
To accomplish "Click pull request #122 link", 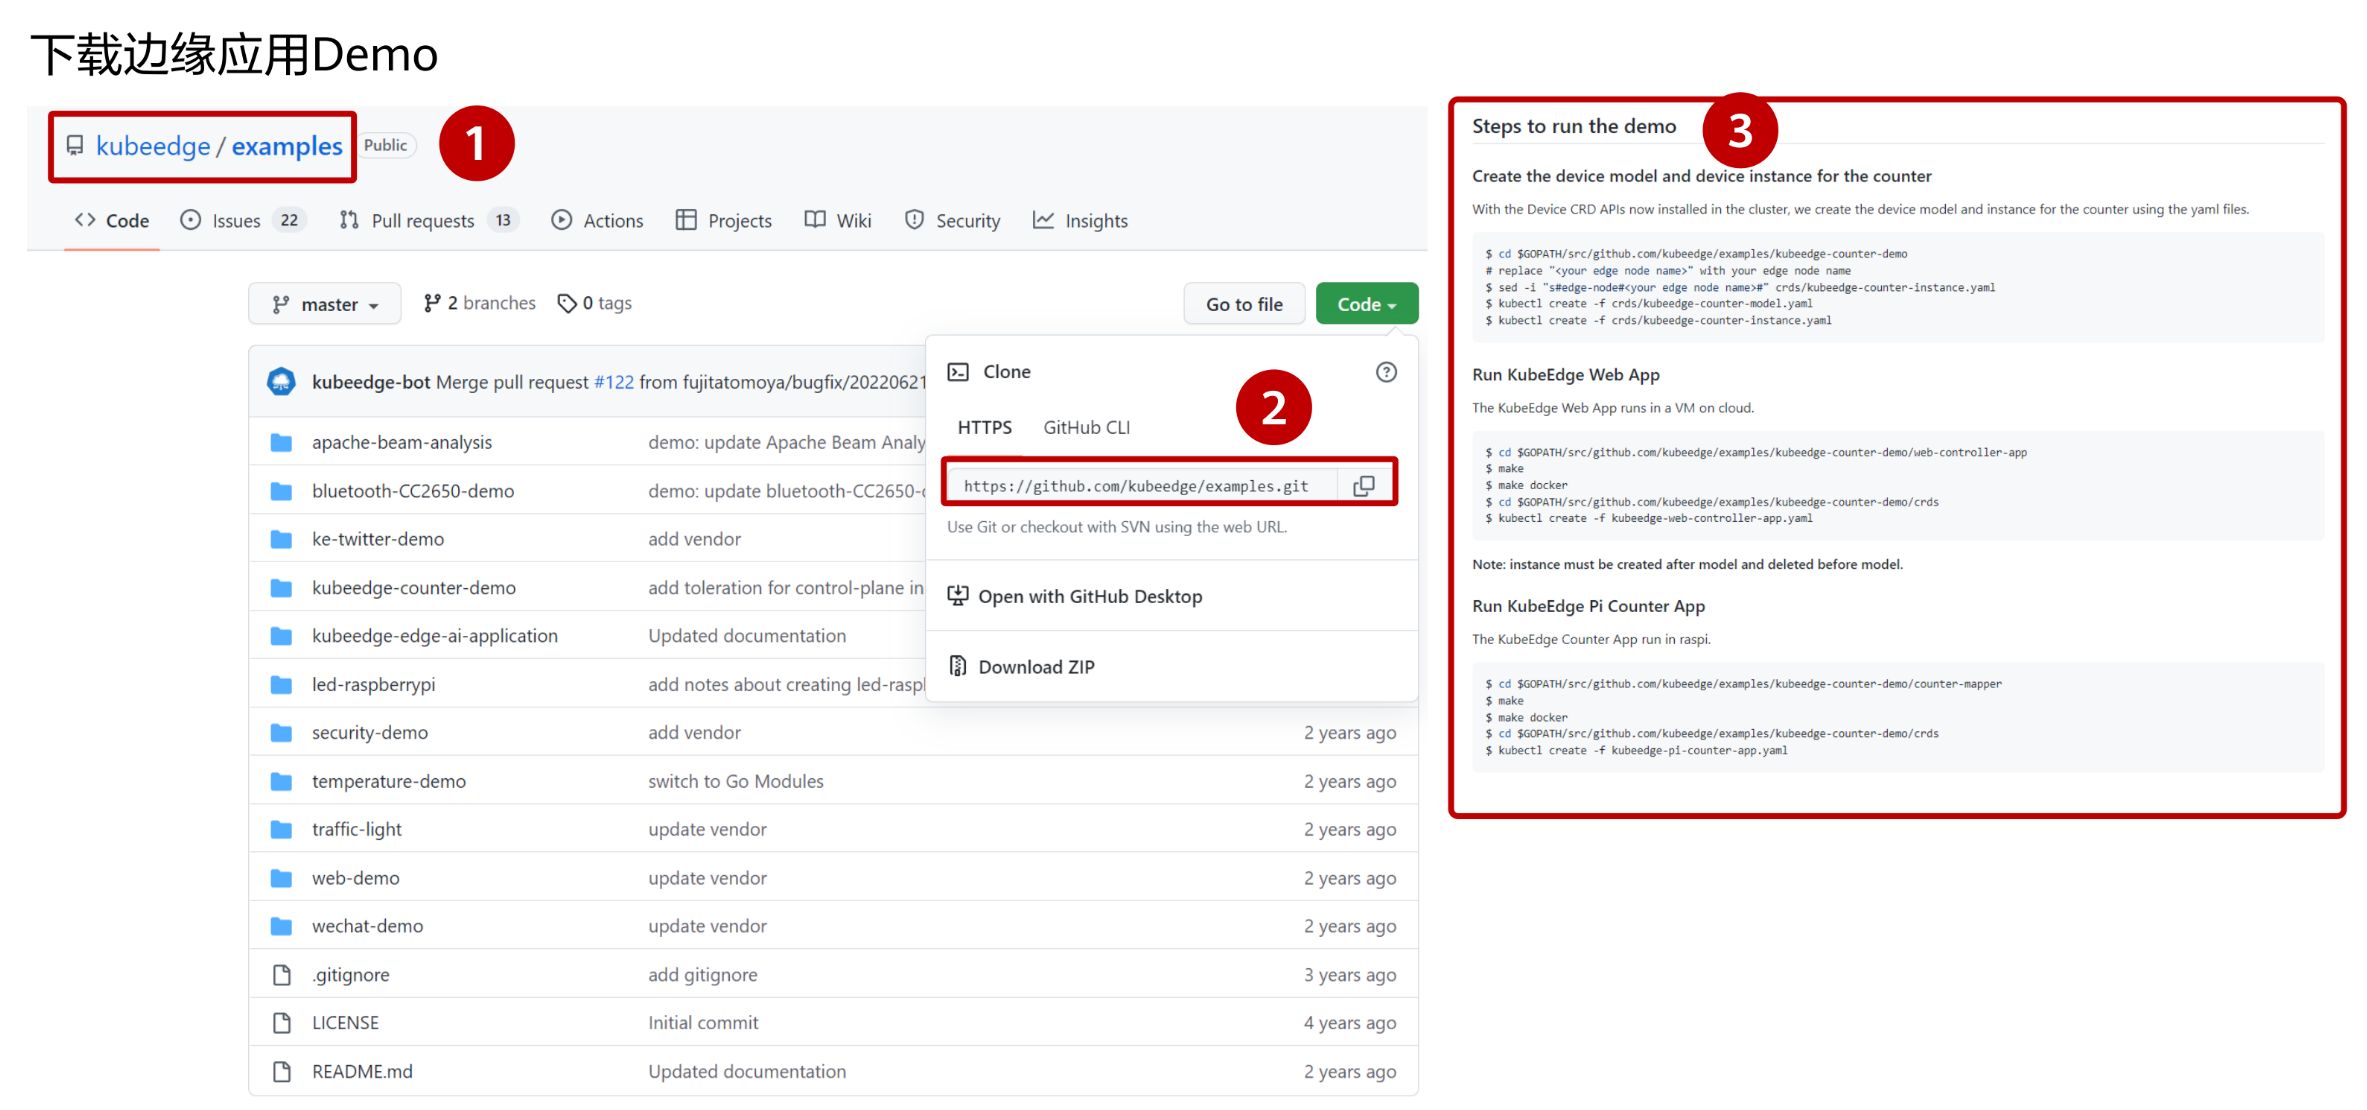I will pos(614,382).
